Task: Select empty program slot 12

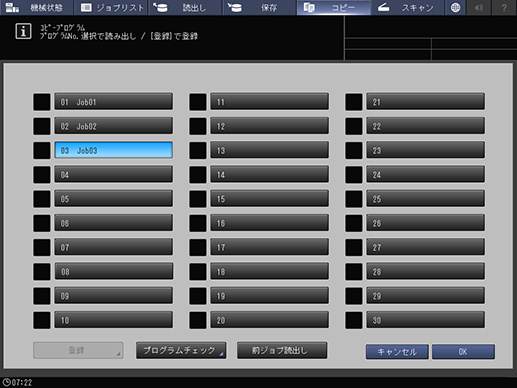Action: tap(269, 126)
